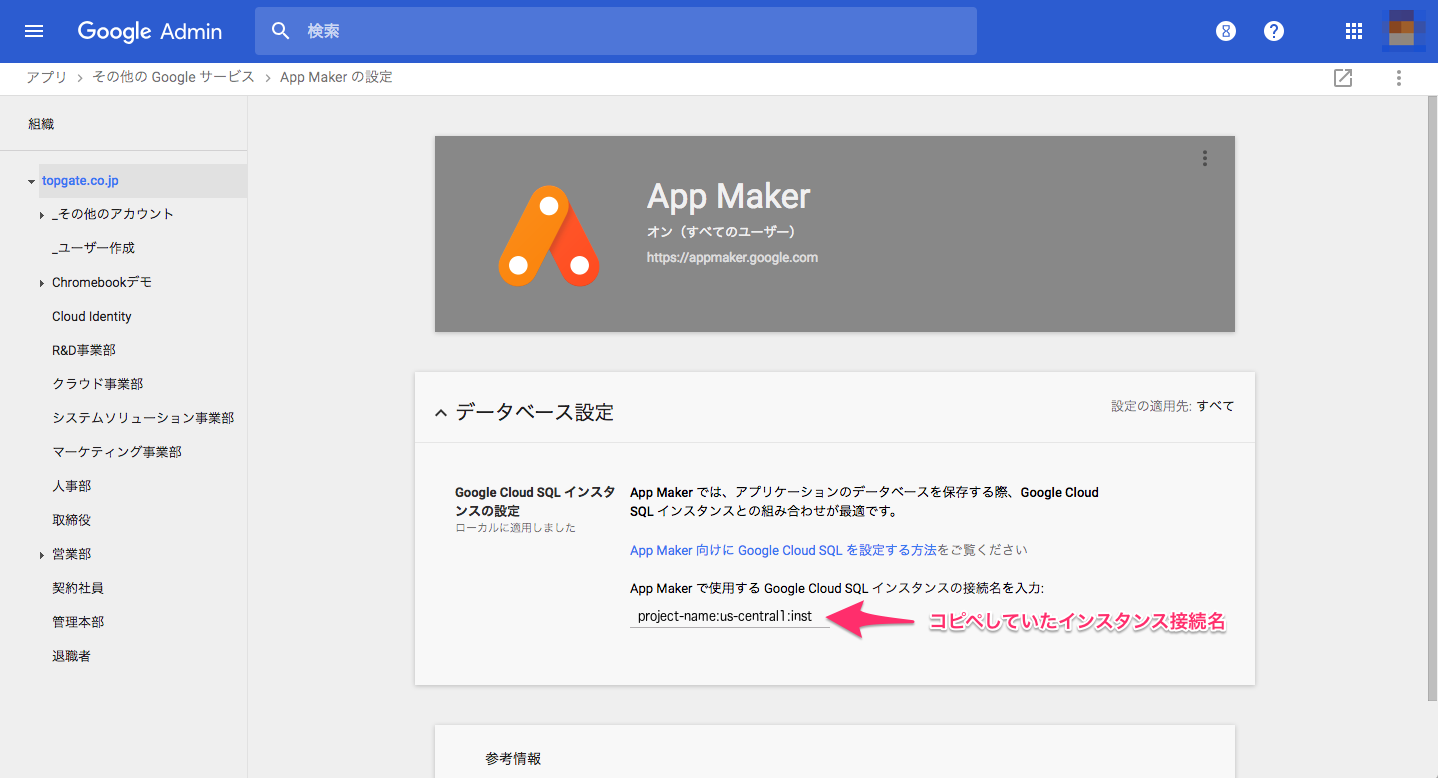Click the search magnifier icon
This screenshot has height=778, width=1438.
point(281,31)
